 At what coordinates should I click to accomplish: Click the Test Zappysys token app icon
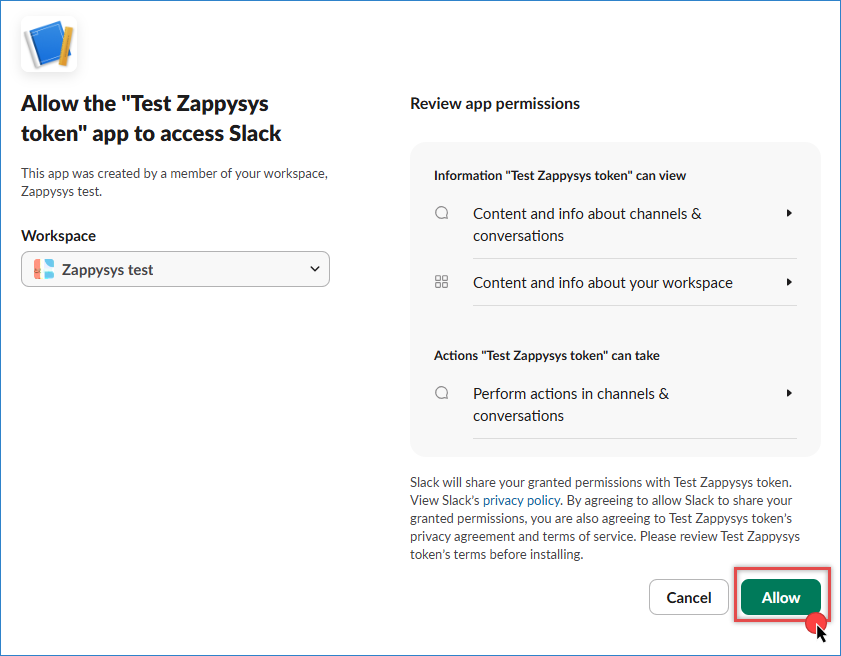(49, 43)
